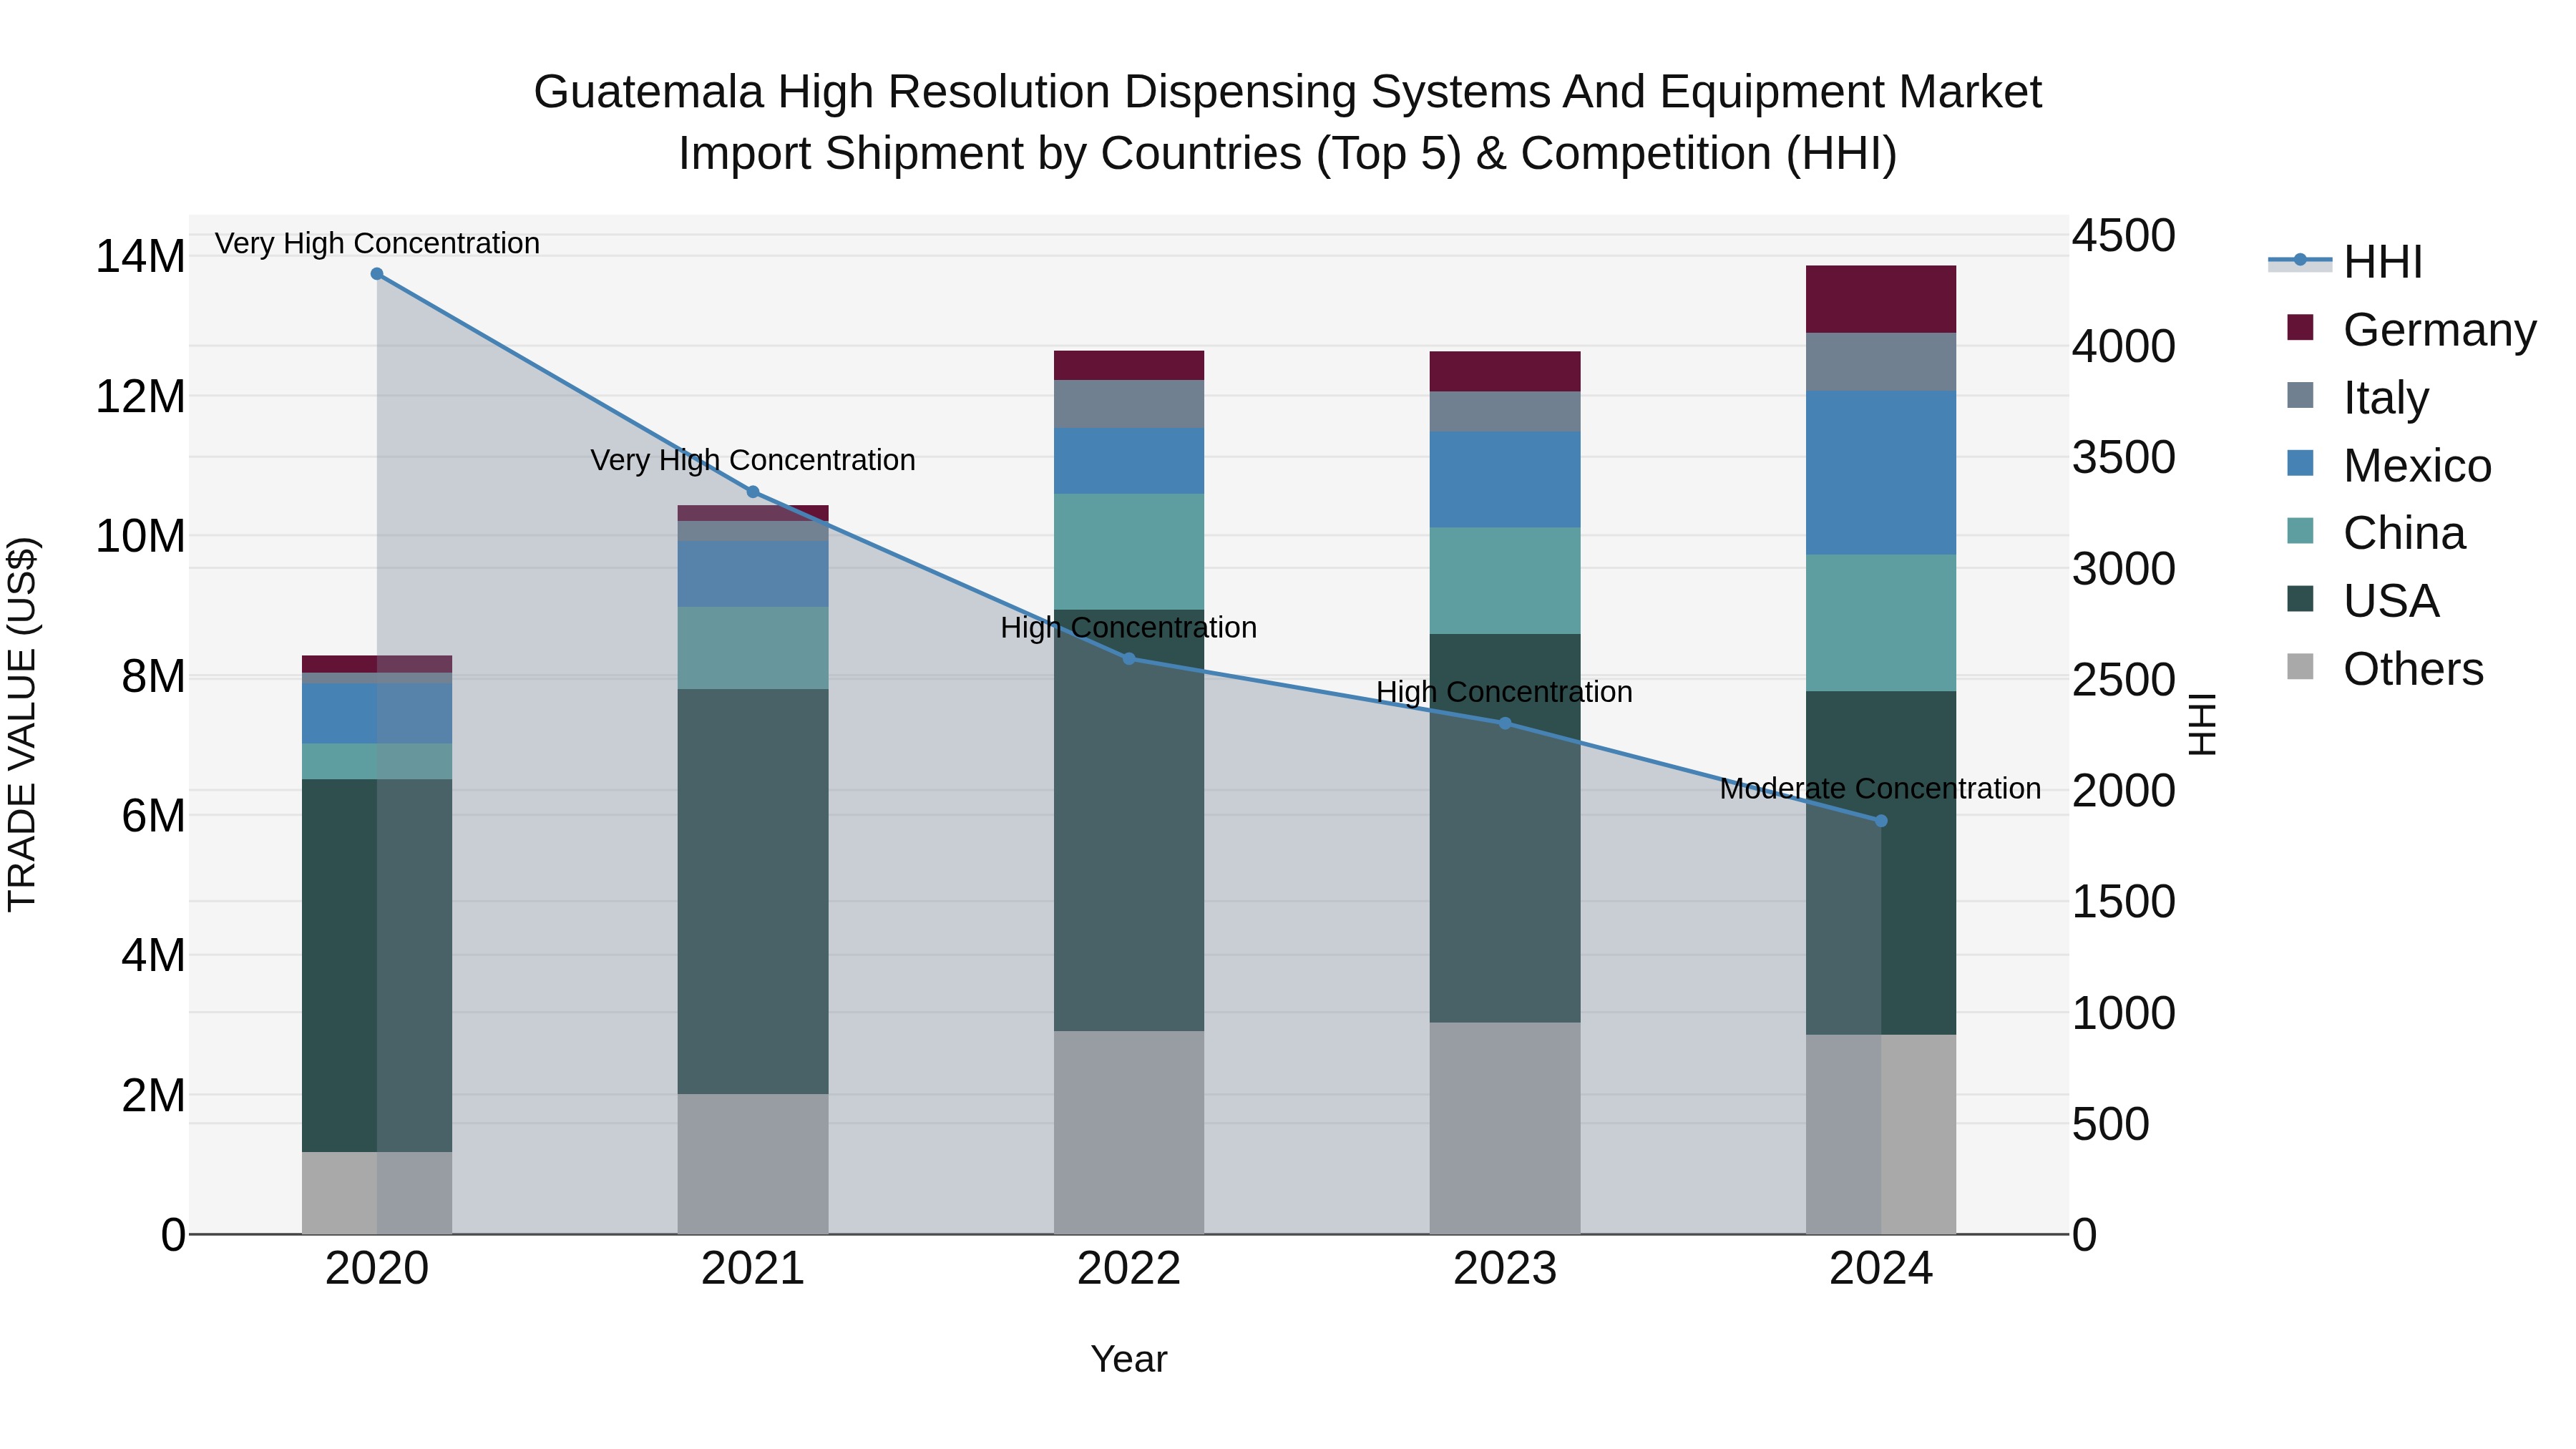Click the 2000 HHI tick label

[2123, 791]
